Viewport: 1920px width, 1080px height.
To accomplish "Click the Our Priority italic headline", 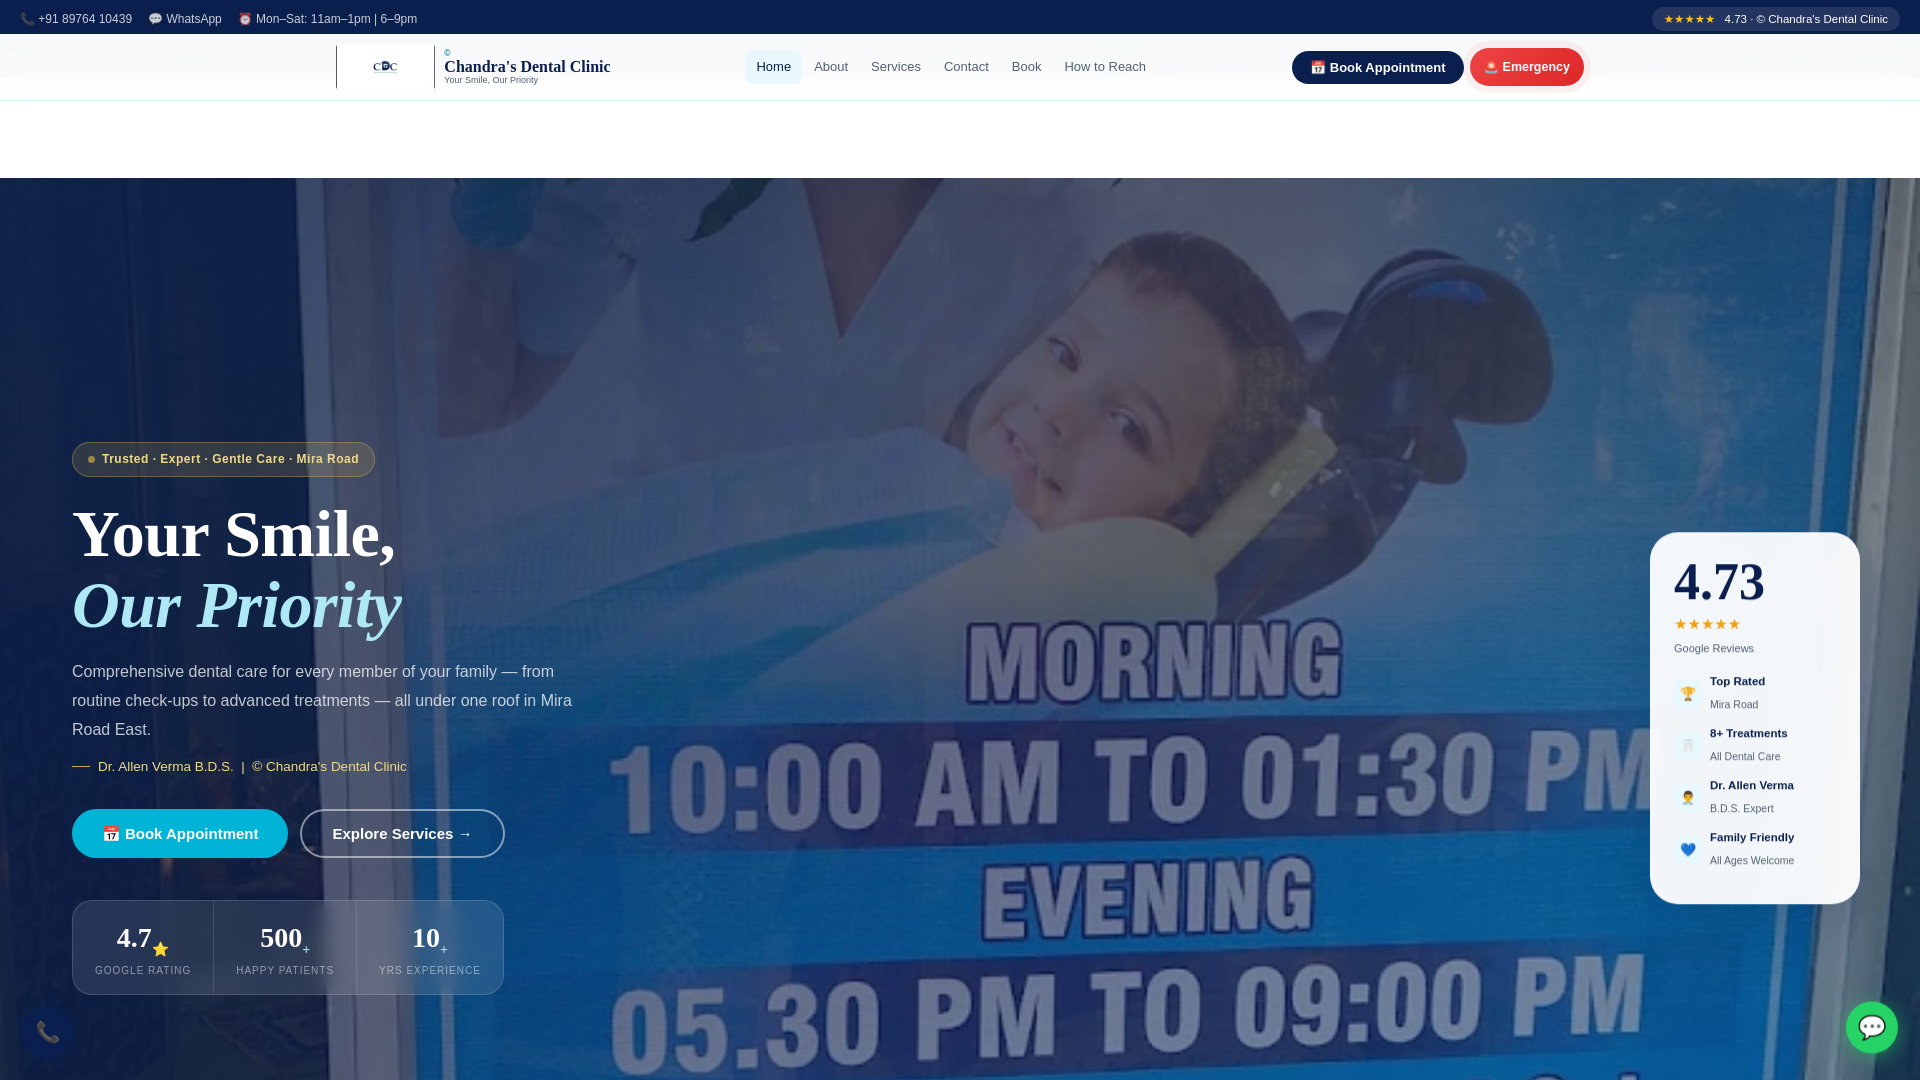I will tap(237, 605).
